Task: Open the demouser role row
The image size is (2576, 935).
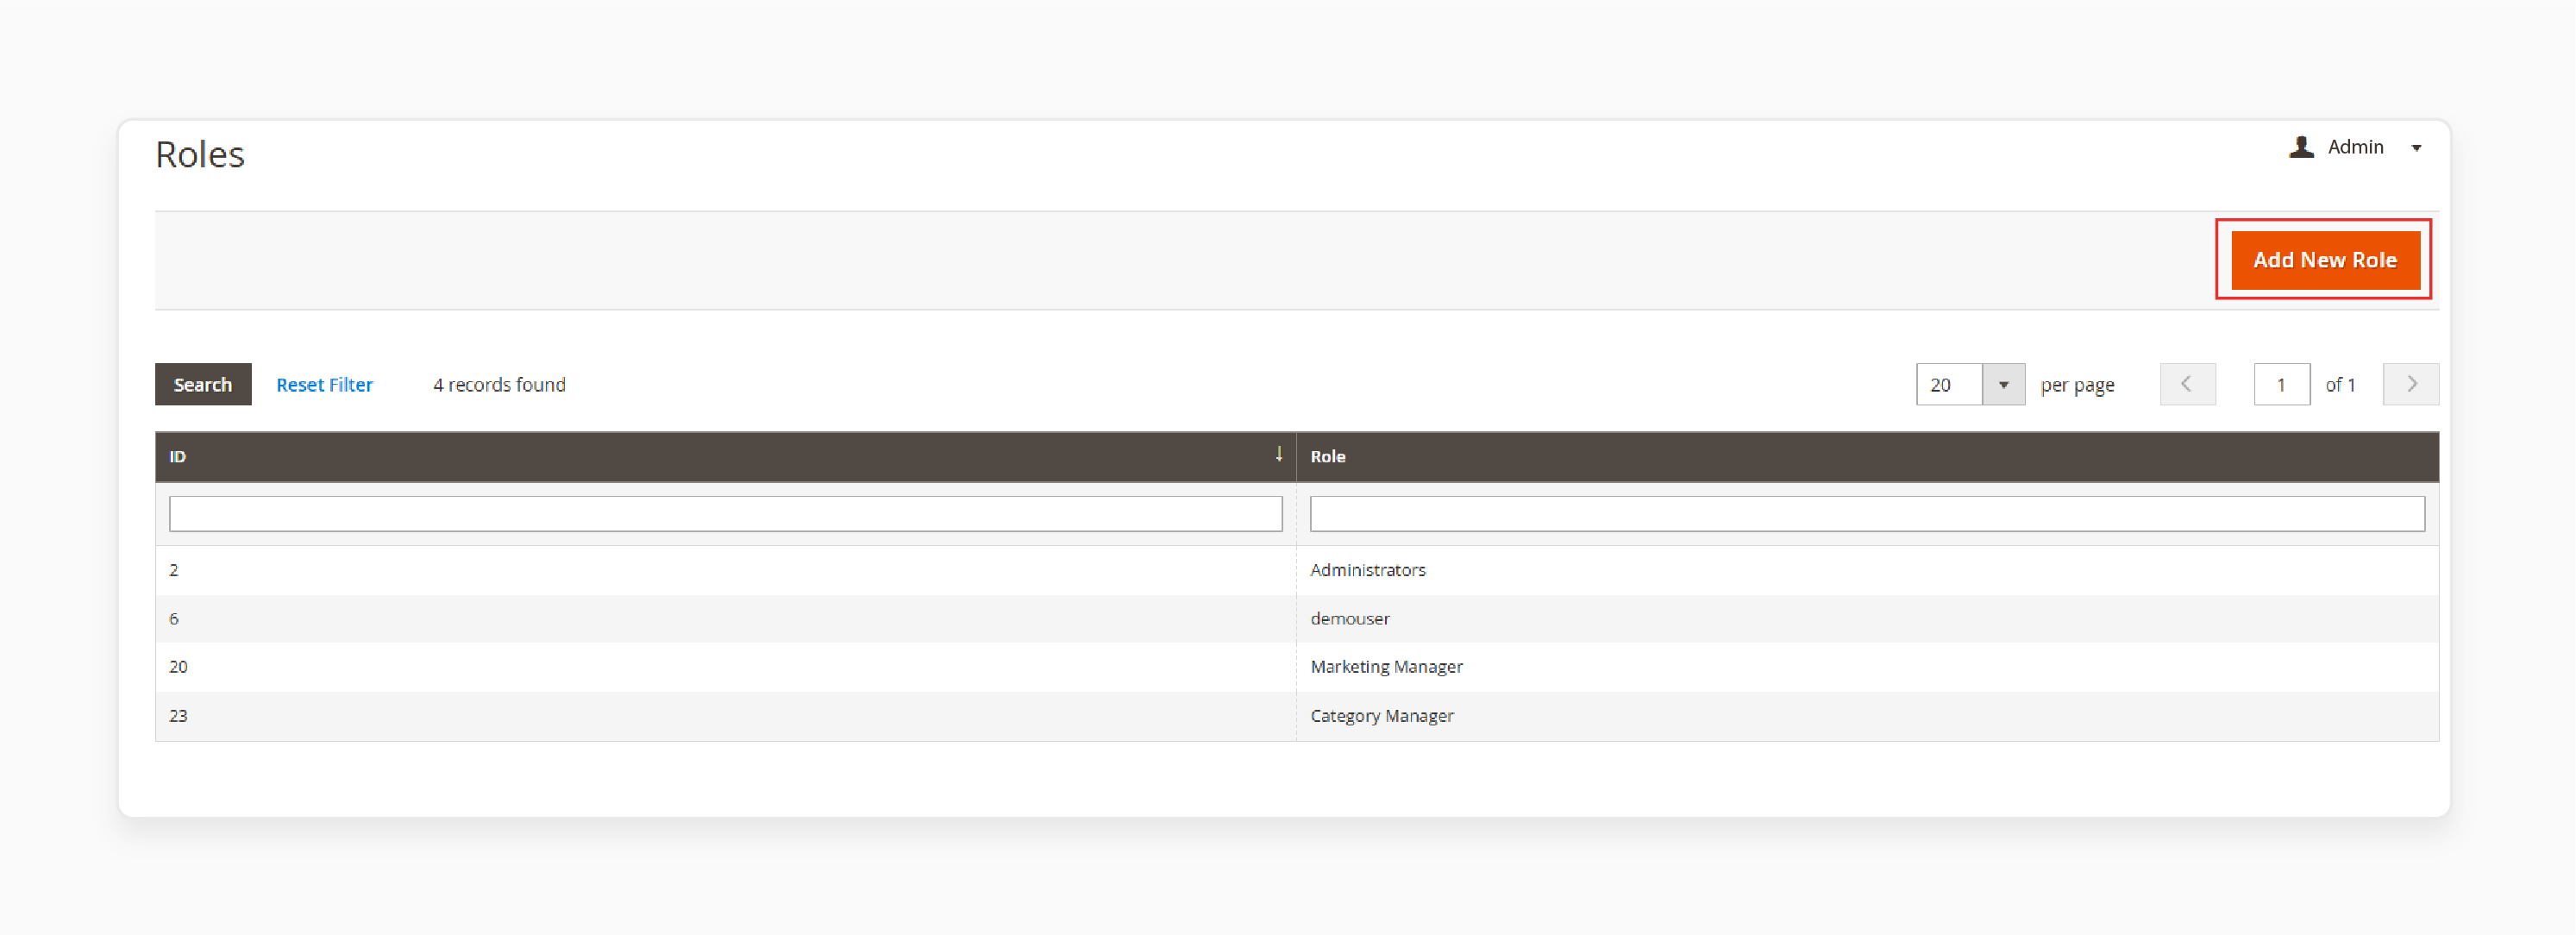Action: click(1297, 619)
